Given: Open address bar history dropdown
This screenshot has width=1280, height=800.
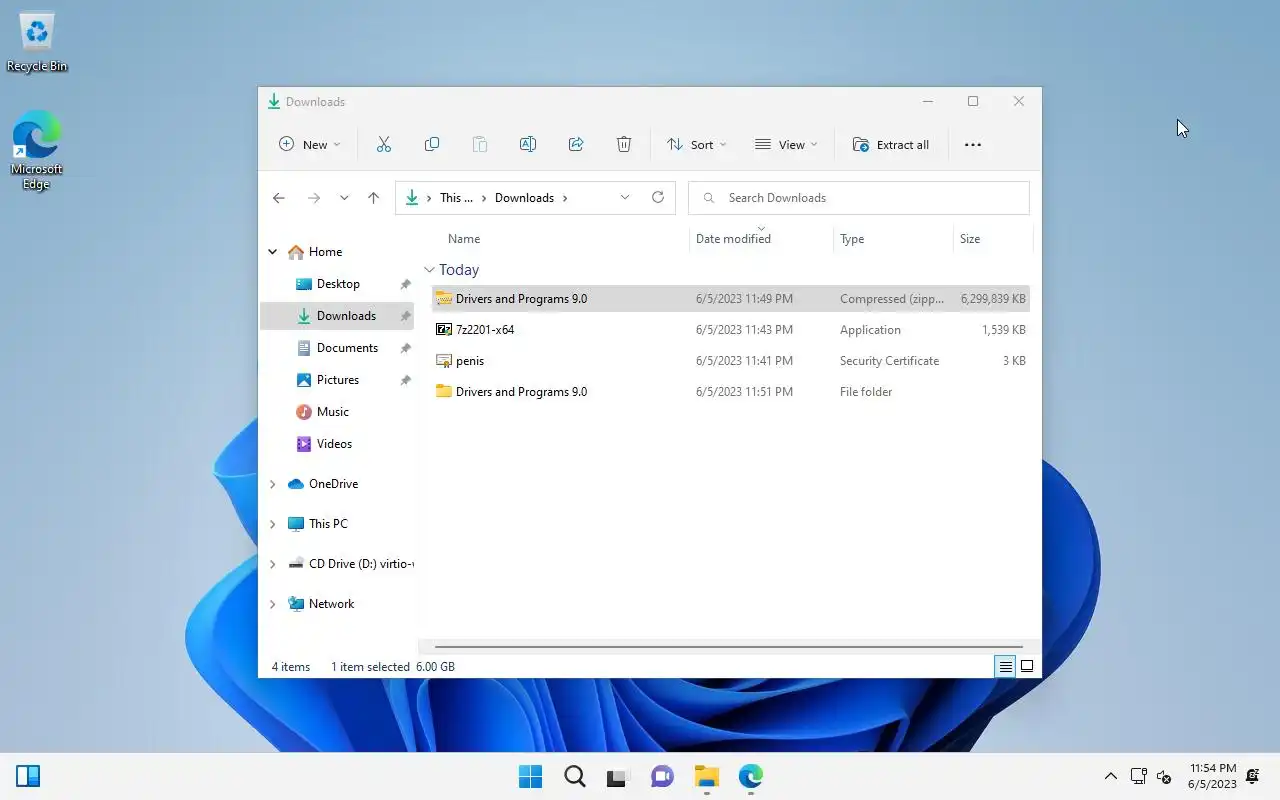Looking at the screenshot, I should [x=625, y=197].
